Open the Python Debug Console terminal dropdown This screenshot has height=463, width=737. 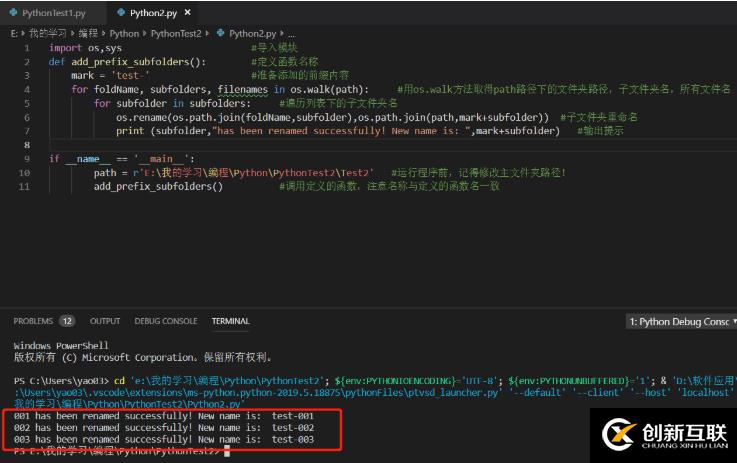pos(680,321)
